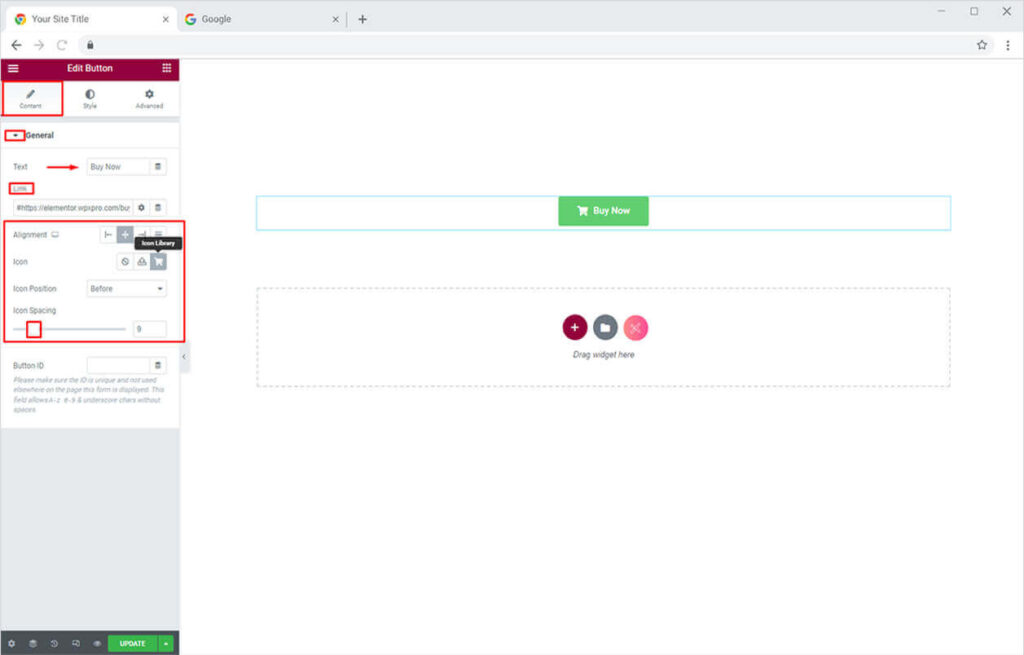This screenshot has height=655, width=1024.
Task: Open the Icon Position dropdown
Action: (127, 289)
